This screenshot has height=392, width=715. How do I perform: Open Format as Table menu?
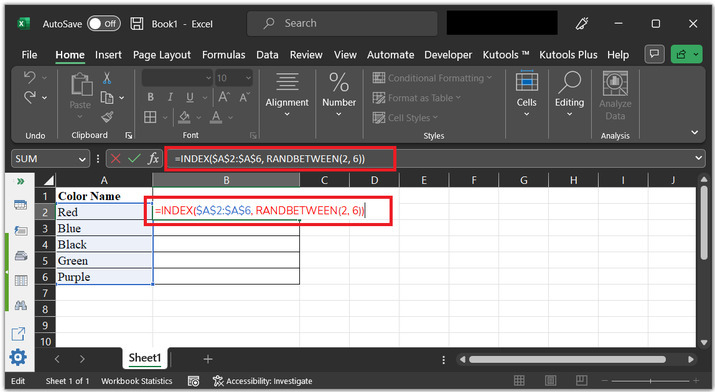(x=417, y=98)
